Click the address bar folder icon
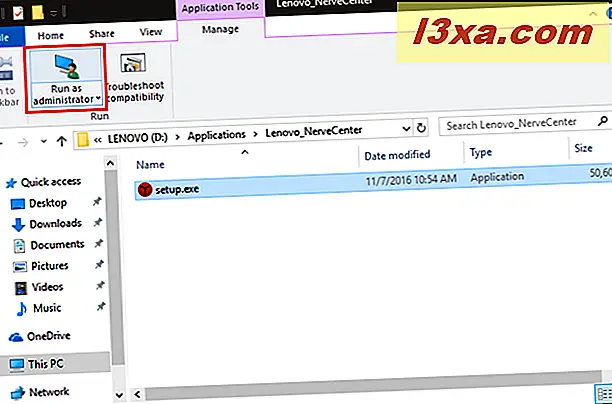Viewport: 612px width, 404px height. (83, 139)
